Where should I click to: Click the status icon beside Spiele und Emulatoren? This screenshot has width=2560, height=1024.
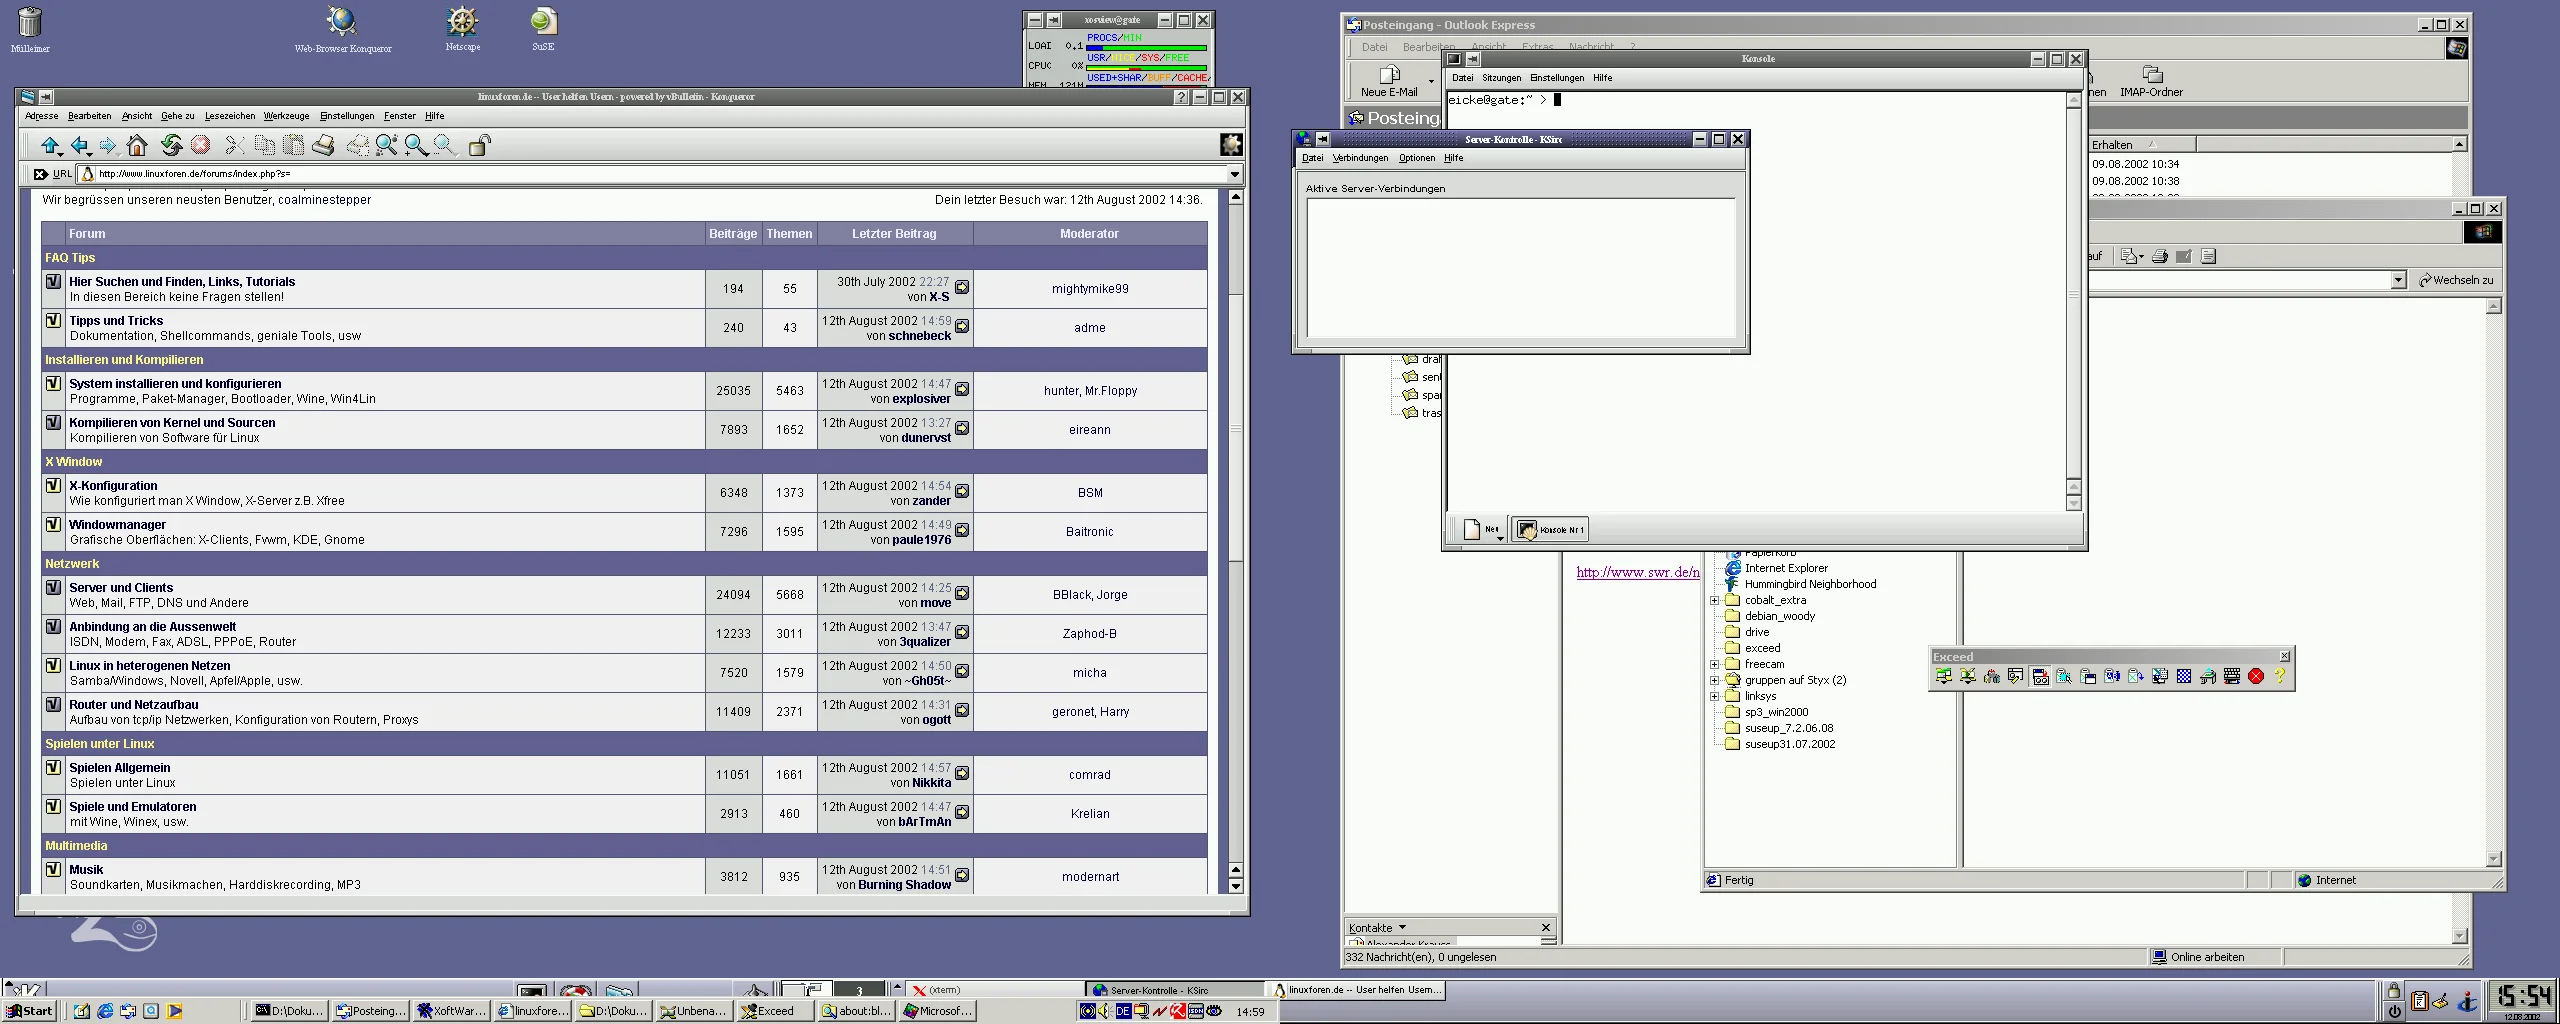(x=53, y=807)
